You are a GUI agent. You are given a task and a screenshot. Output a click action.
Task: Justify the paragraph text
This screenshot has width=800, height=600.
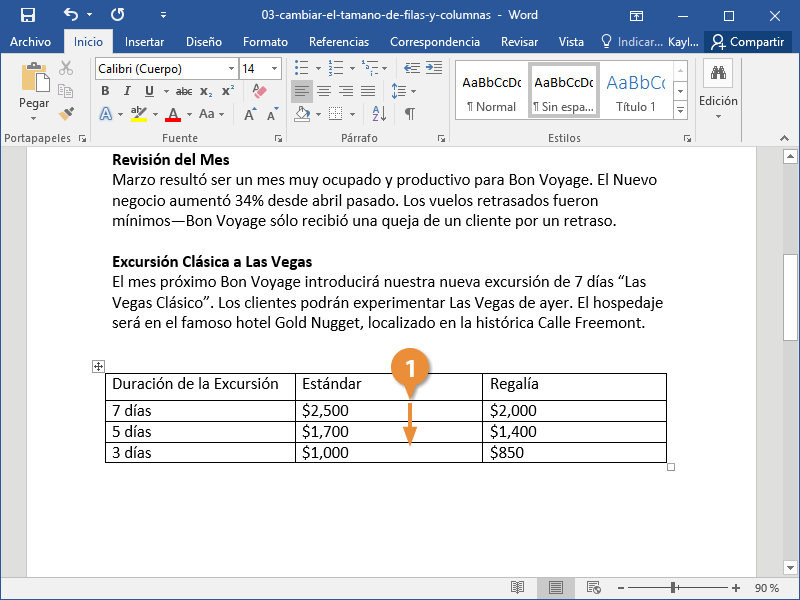coord(368,91)
